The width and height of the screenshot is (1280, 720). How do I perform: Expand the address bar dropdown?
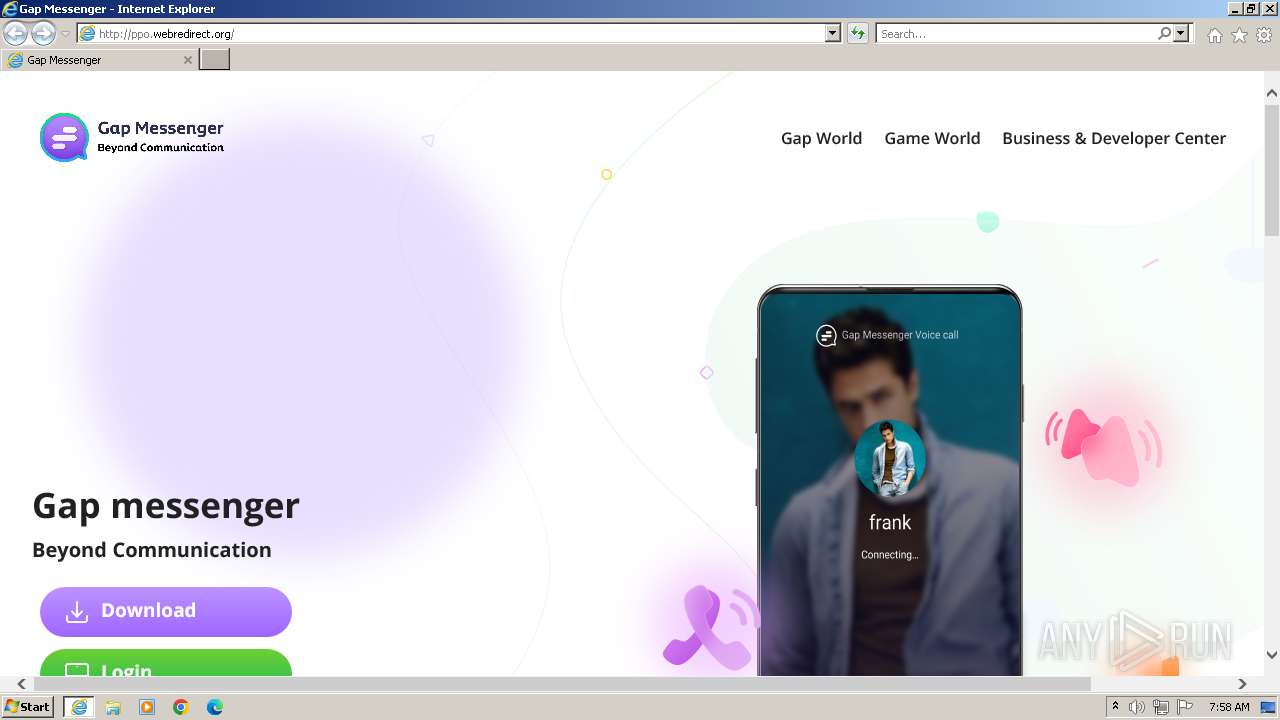point(833,34)
